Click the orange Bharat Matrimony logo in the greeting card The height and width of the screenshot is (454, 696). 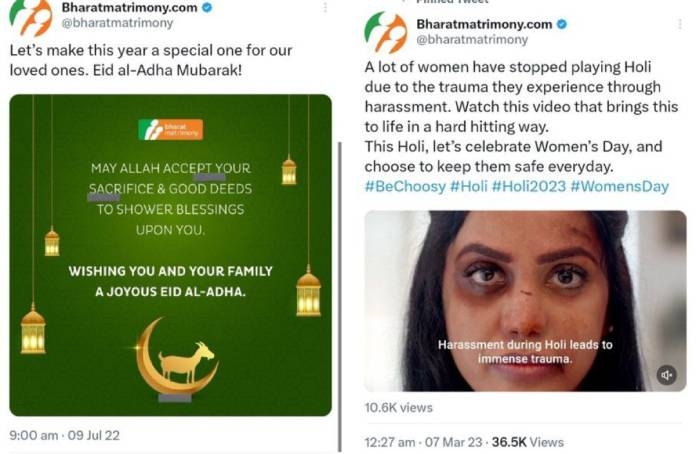coord(170,129)
